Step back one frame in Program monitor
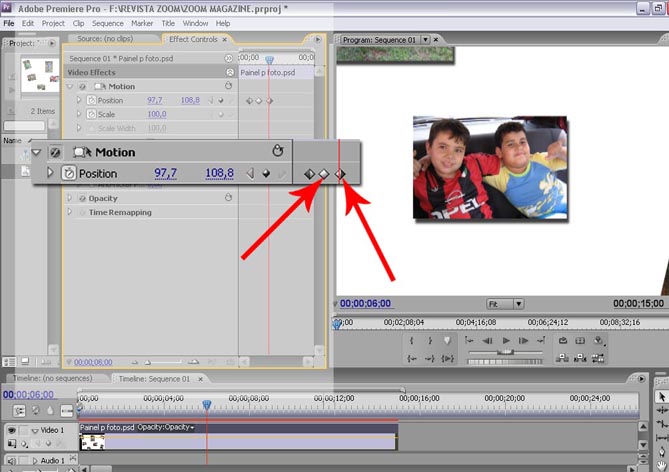The image size is (669, 472). [x=487, y=340]
